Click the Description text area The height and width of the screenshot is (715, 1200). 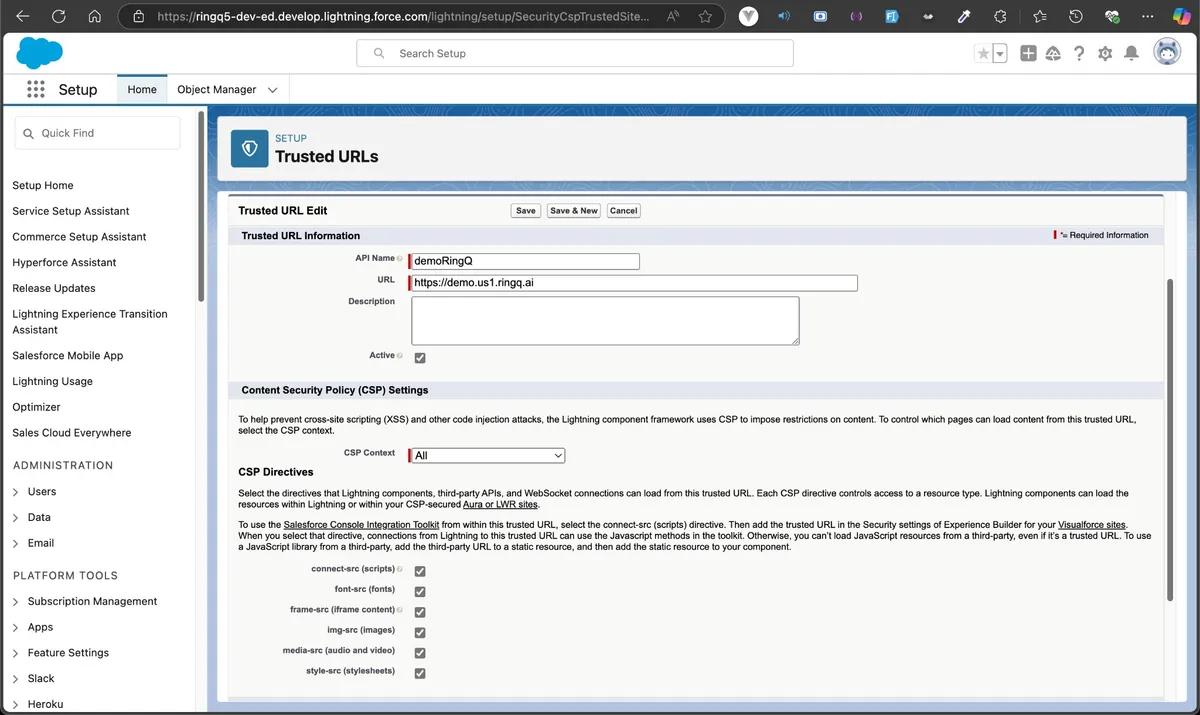[605, 321]
